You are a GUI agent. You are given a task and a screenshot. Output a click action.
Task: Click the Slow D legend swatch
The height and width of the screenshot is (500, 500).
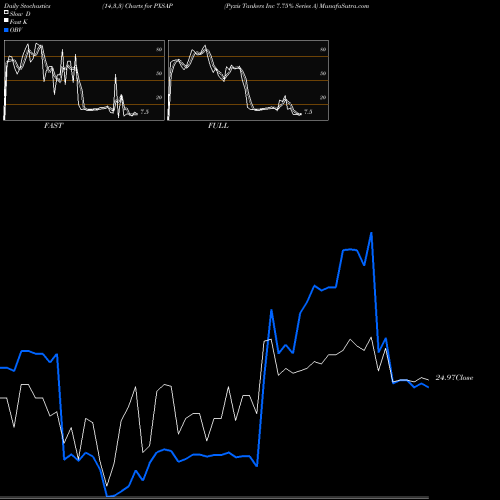click(6, 13)
